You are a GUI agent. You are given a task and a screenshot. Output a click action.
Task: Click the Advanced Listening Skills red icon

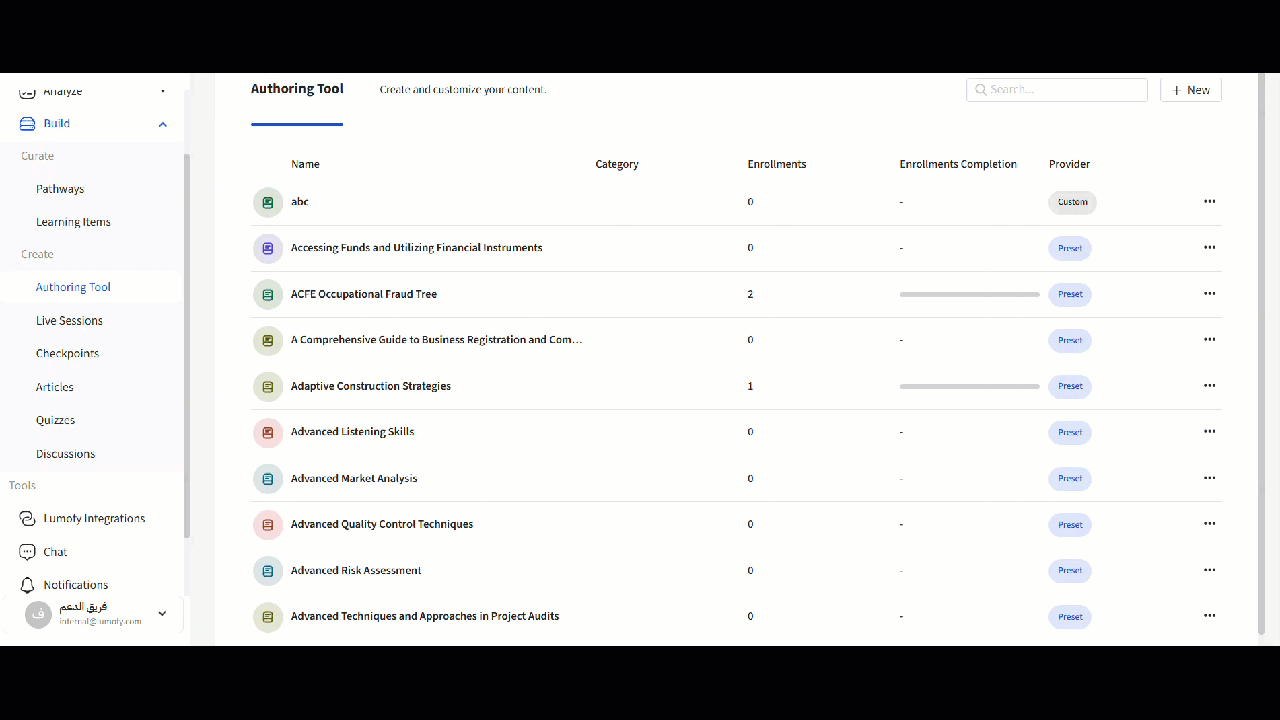268,433
